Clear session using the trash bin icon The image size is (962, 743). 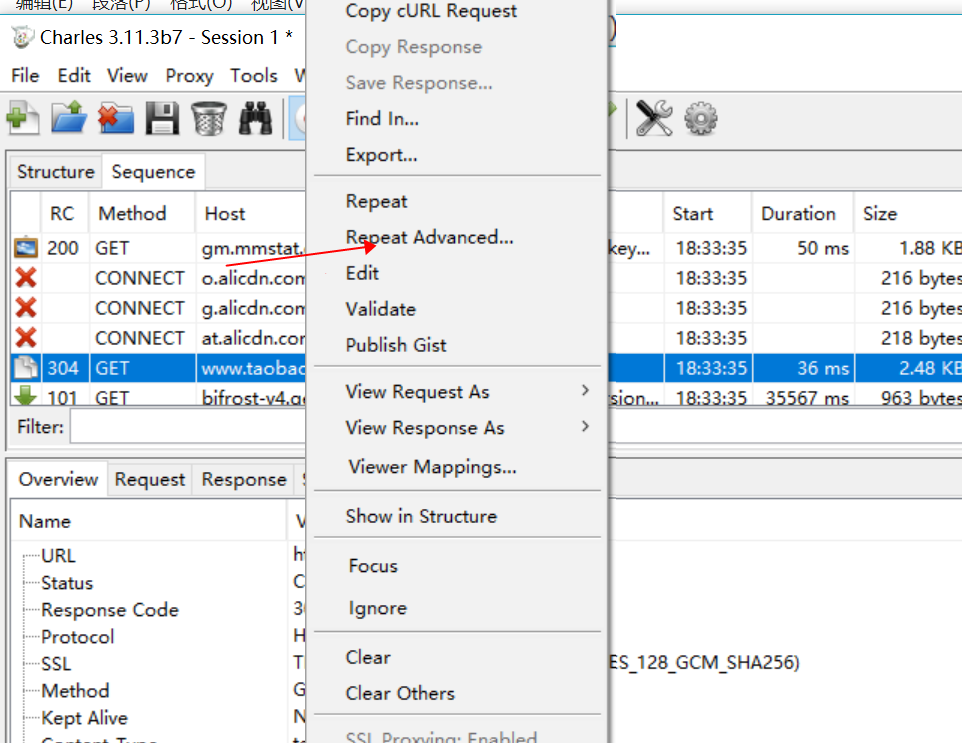209,118
